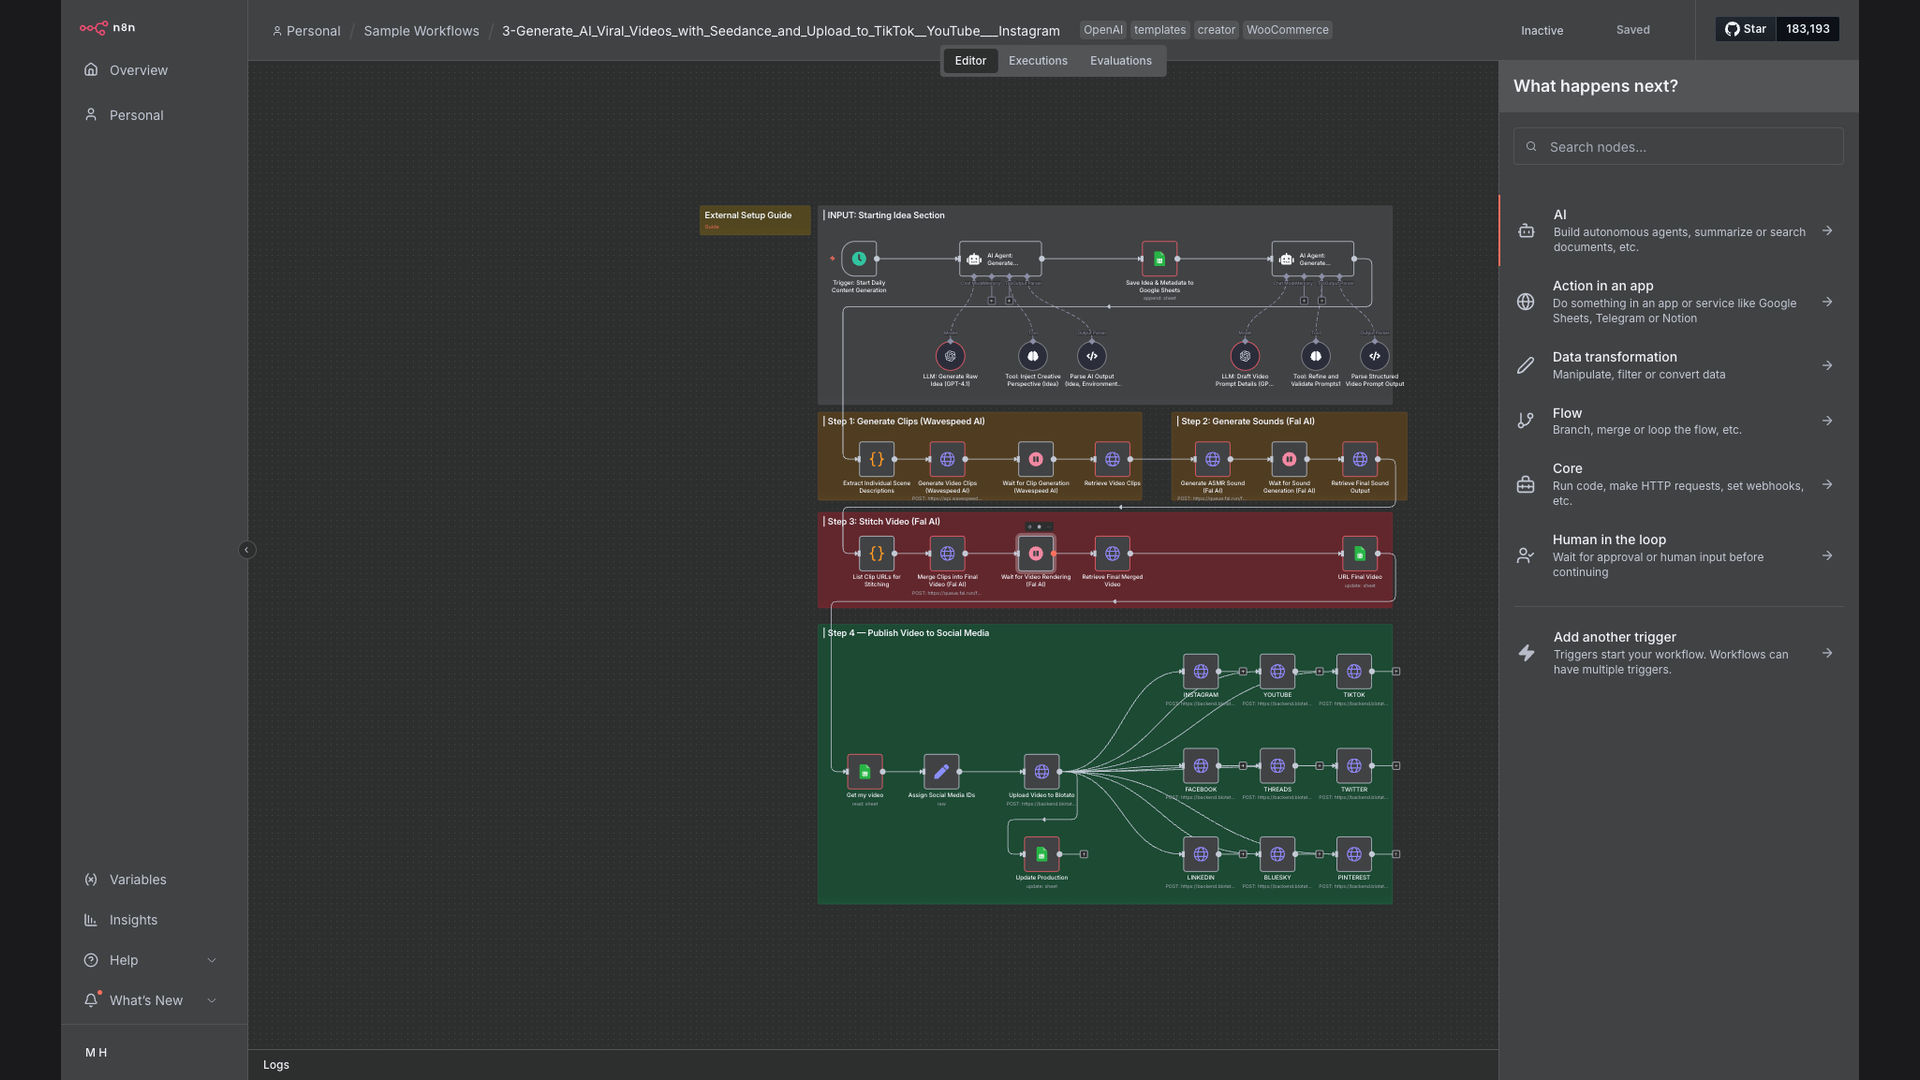Screen dimensions: 1920x1080
Task: Select the Assign Social Media IDs node
Action: pyautogui.click(x=941, y=772)
